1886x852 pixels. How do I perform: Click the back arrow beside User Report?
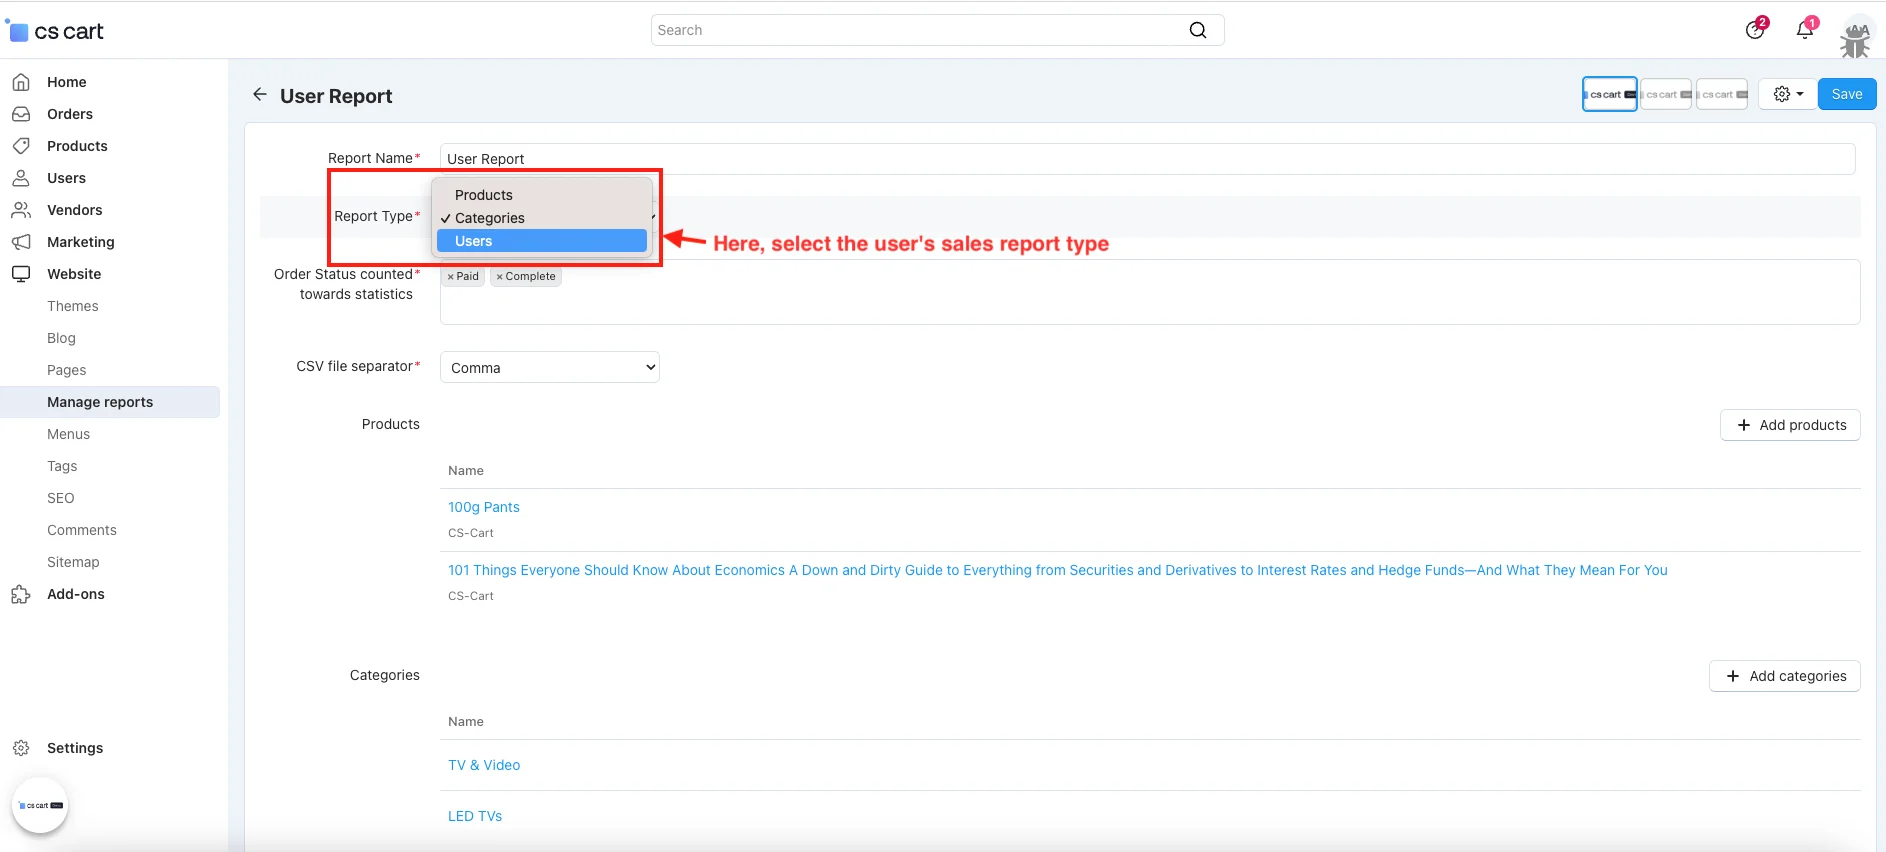point(260,95)
